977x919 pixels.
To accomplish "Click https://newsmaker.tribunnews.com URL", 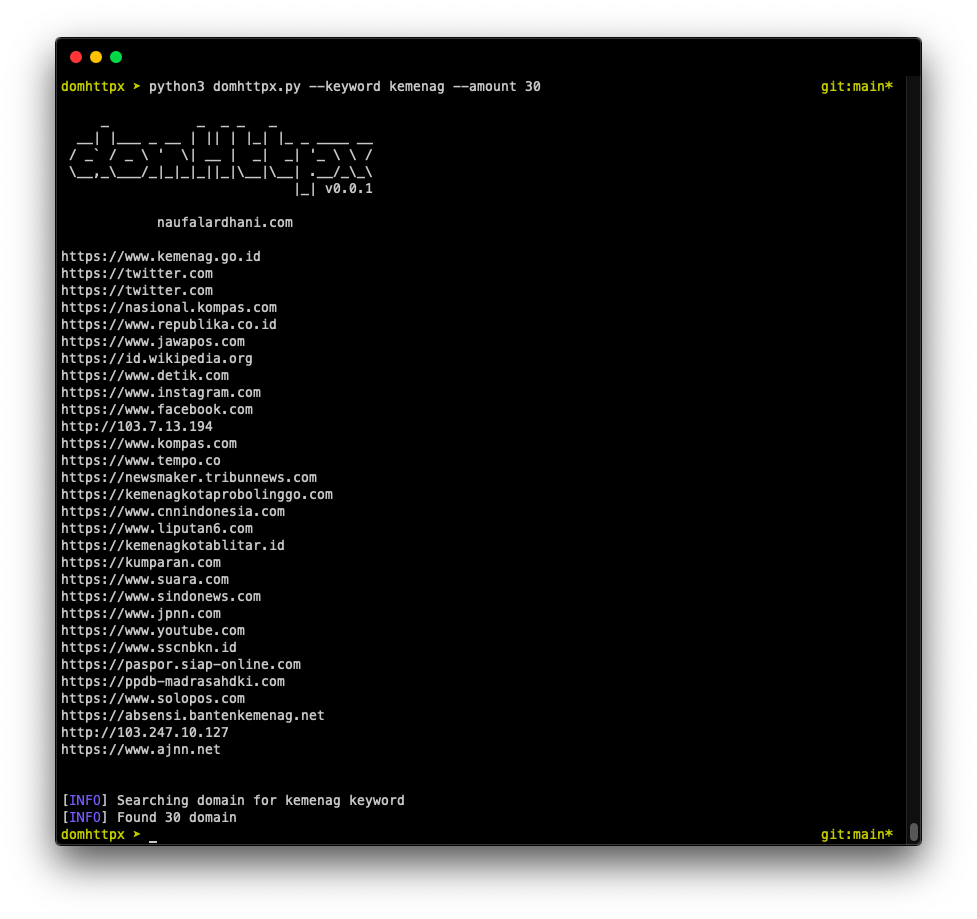I will pyautogui.click(x=189, y=477).
